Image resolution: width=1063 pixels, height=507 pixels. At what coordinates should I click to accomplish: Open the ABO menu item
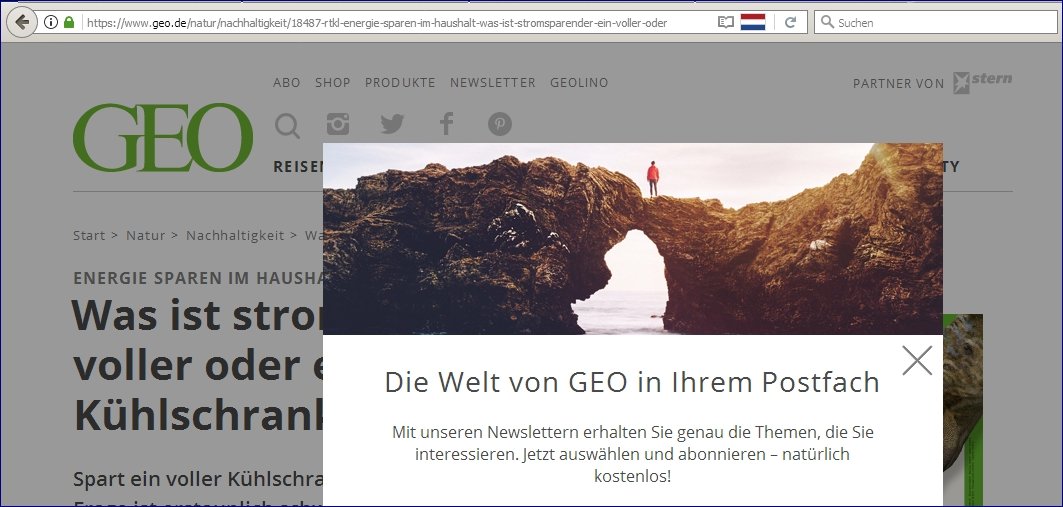click(x=287, y=83)
